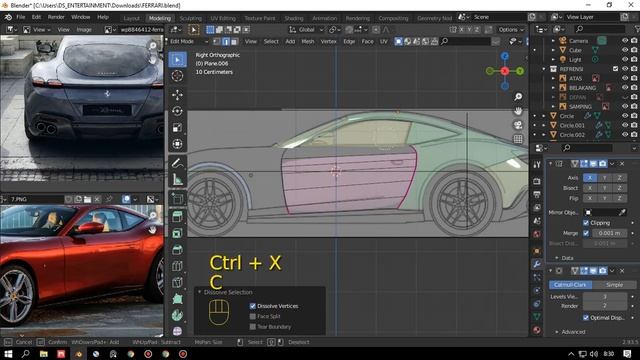Switch to the UV Editing workspace tab
The width and height of the screenshot is (640, 360).
coord(223,18)
